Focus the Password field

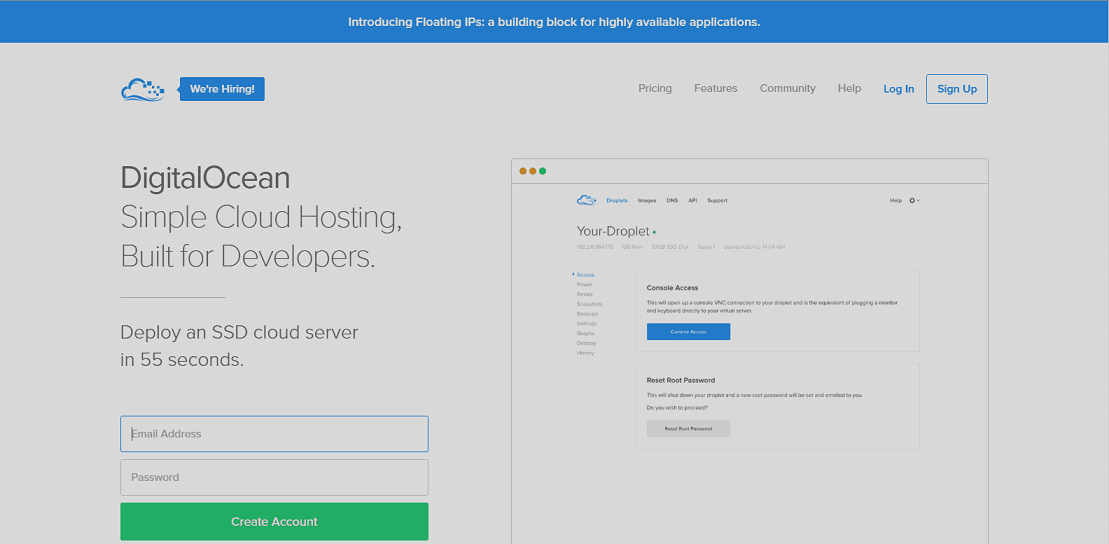pos(274,478)
